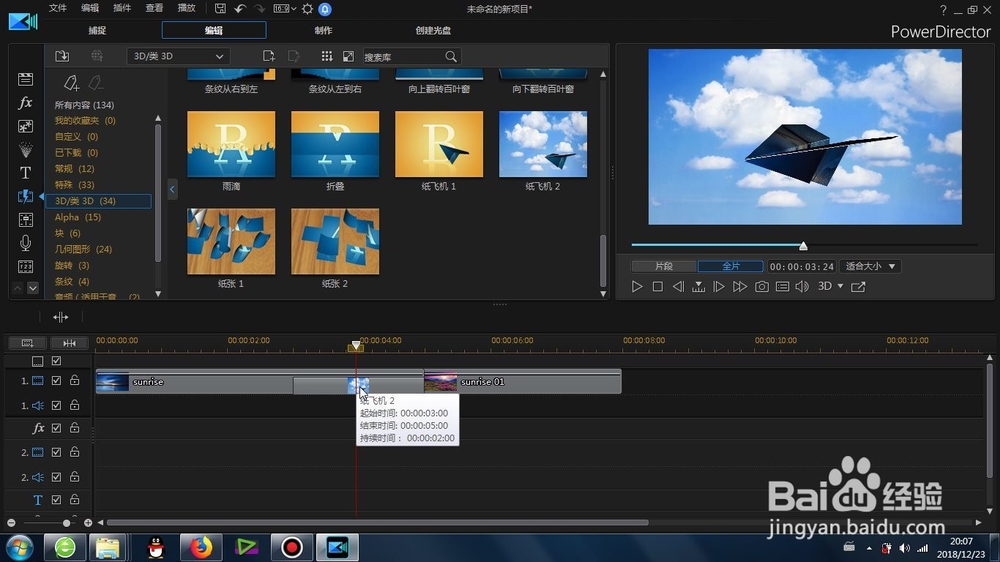Toggle audio track 2 enable checkbox

coord(56,477)
